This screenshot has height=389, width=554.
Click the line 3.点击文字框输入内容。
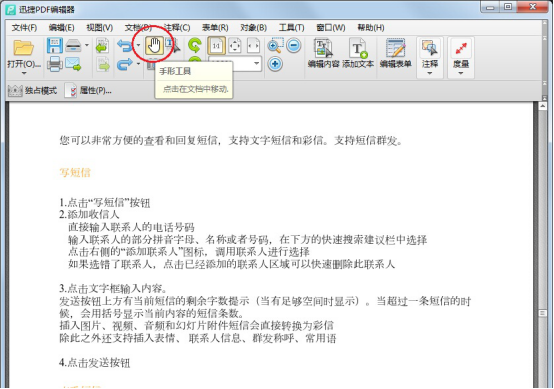click(113, 289)
